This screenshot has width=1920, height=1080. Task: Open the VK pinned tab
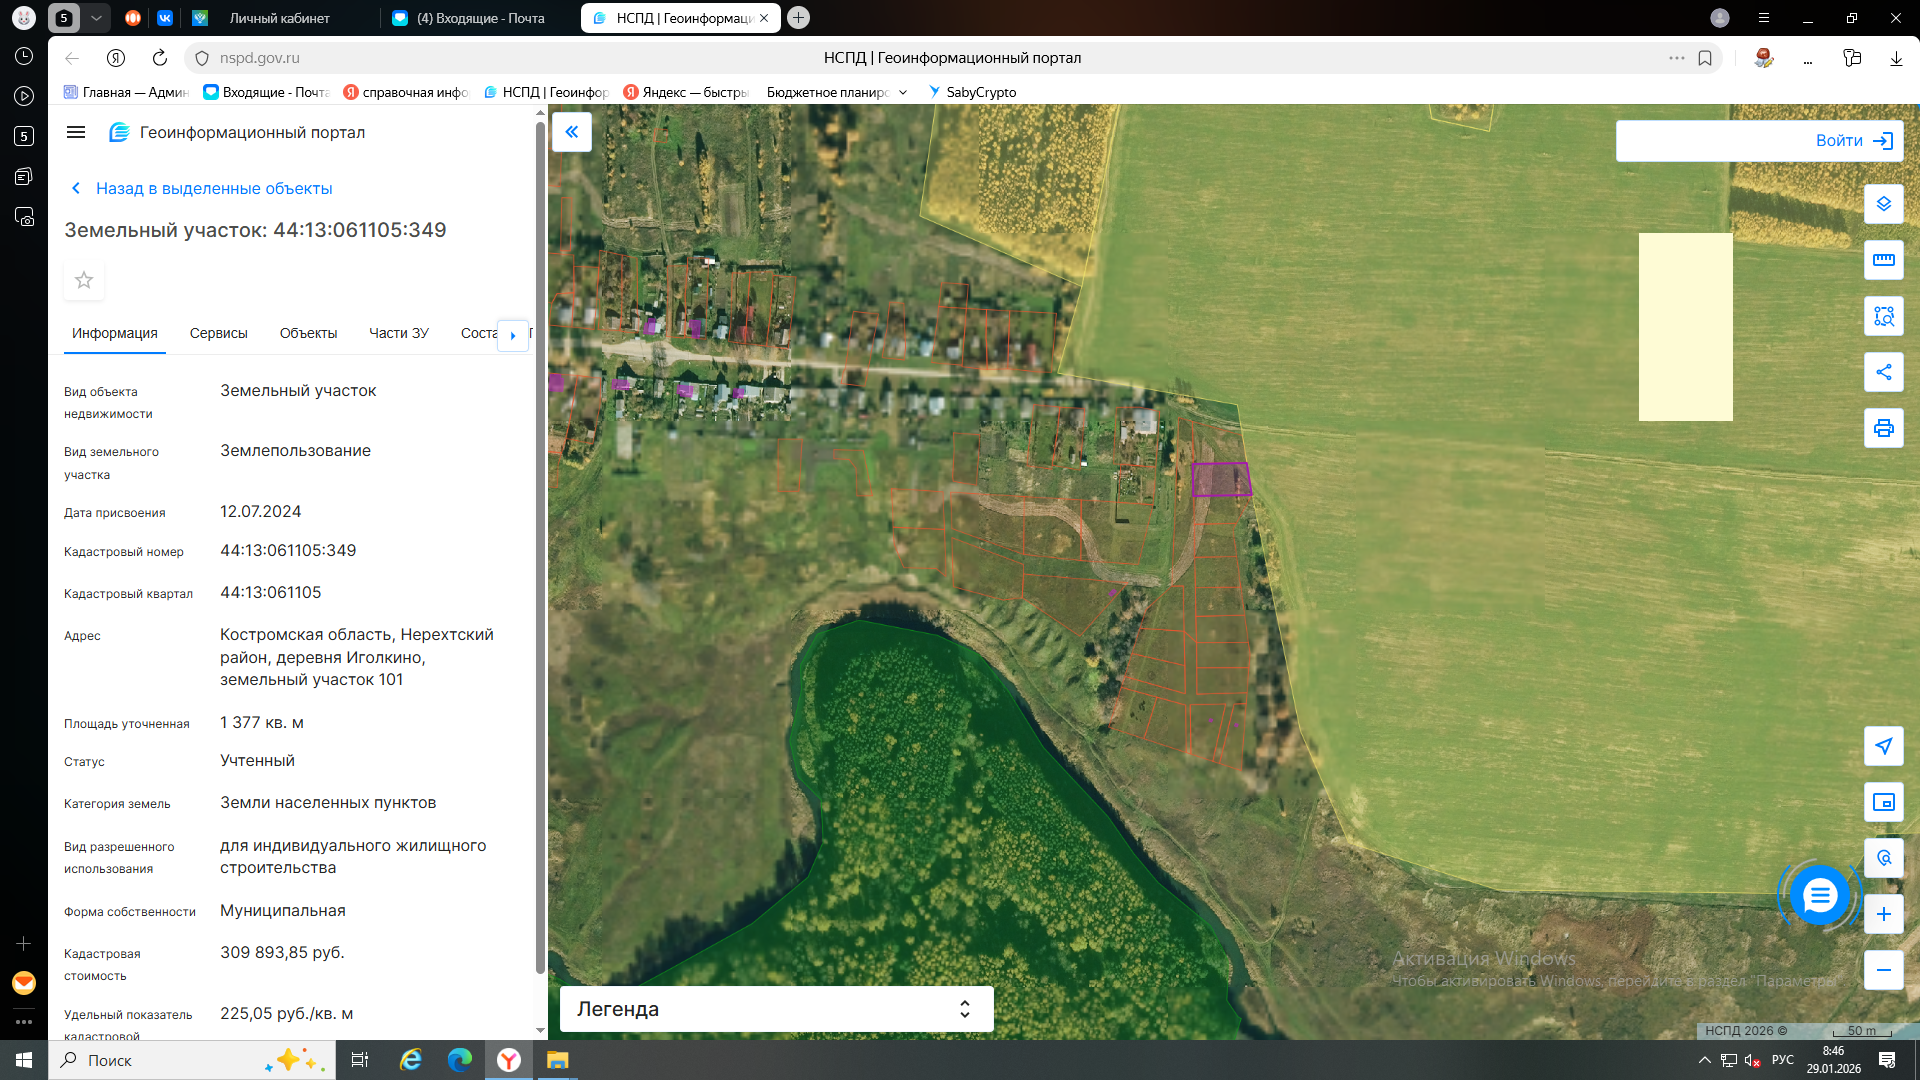click(x=165, y=18)
